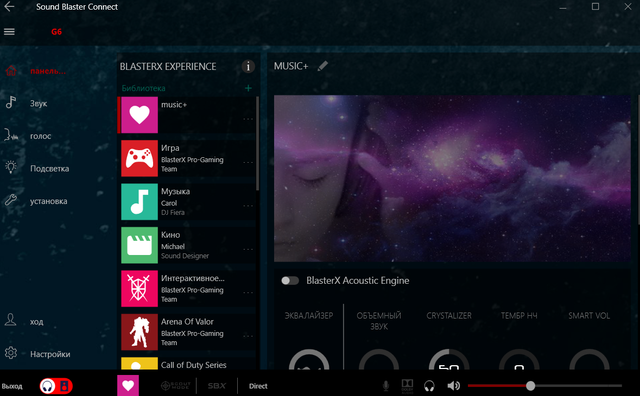Switch output between headphones and speakers
The image size is (640, 396).
(56, 386)
